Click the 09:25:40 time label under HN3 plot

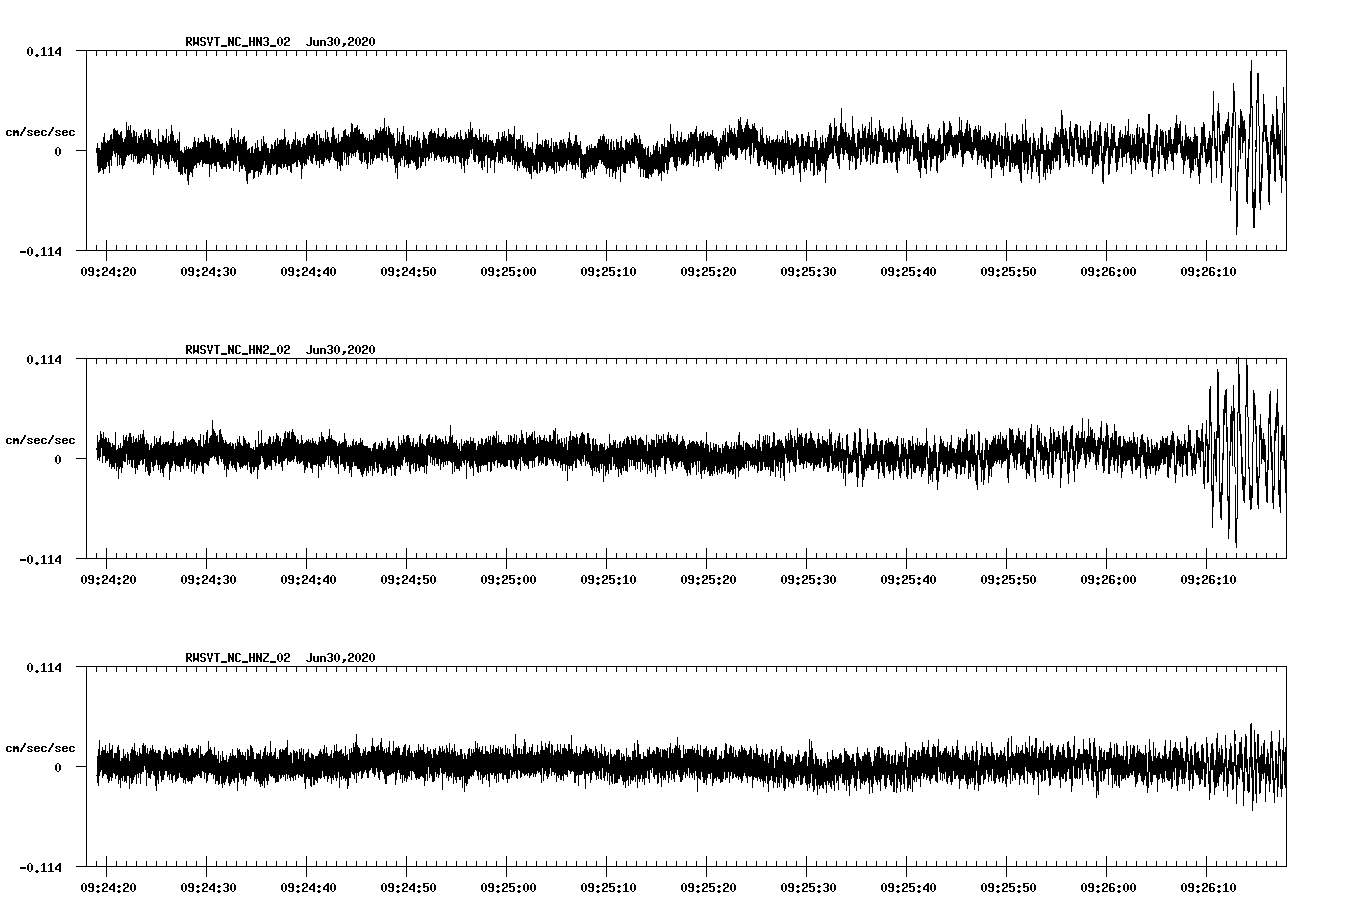pos(908,271)
